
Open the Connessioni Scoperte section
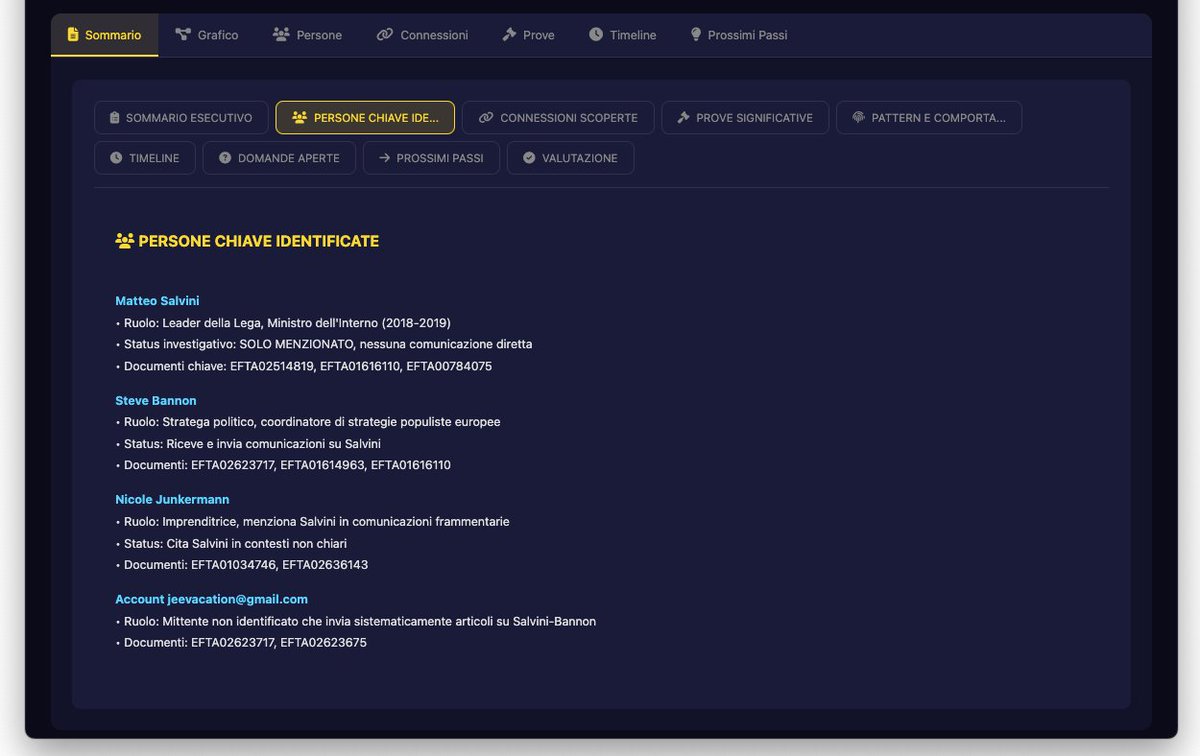coord(558,118)
